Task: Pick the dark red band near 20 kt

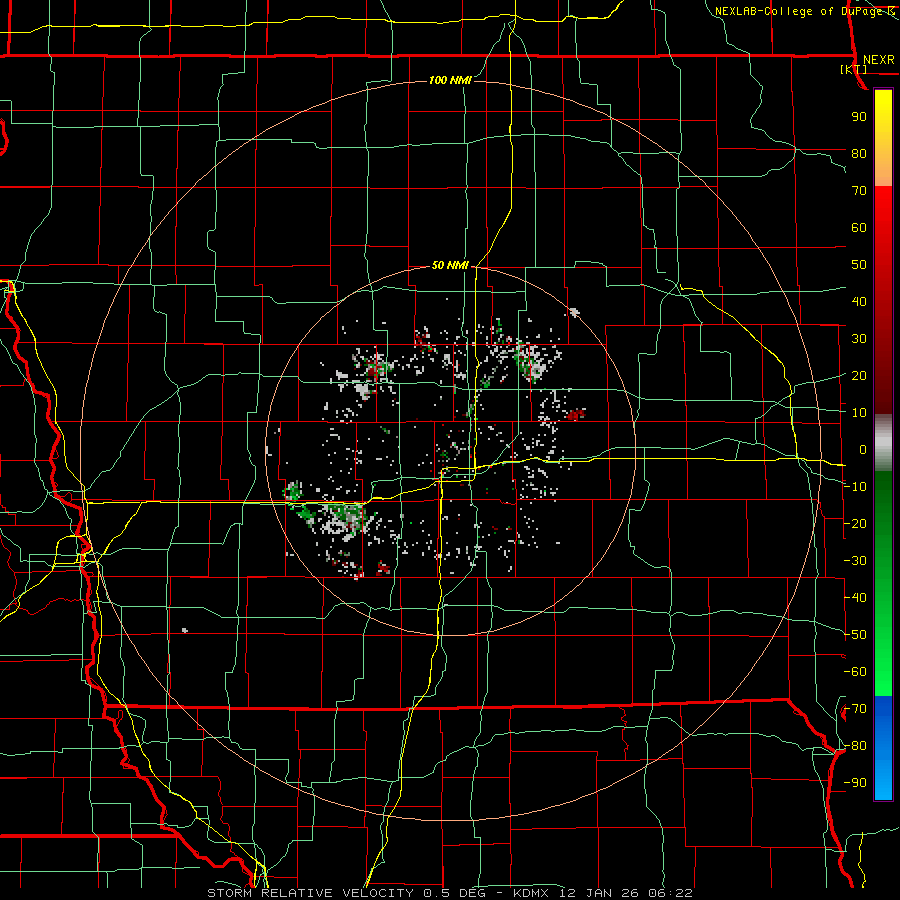Action: point(883,376)
